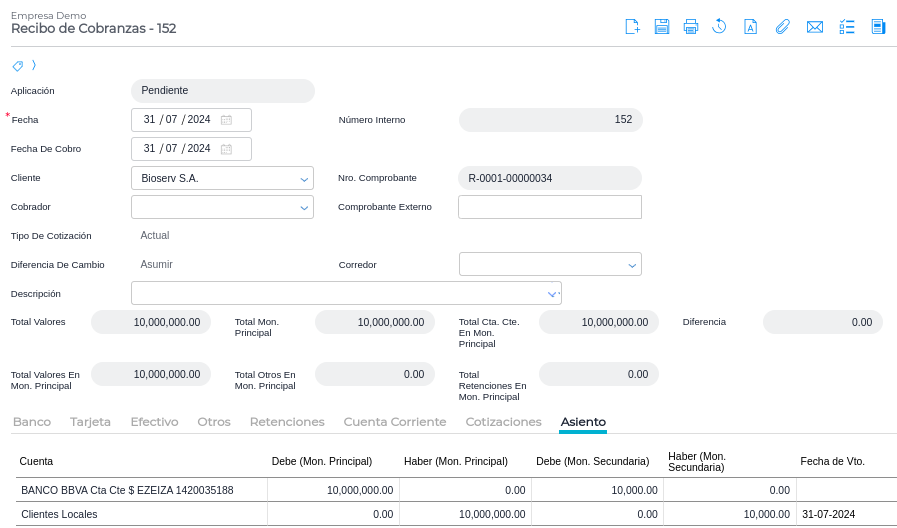Click the Comprobante Externo input field
This screenshot has height=528, width=897.
549,207
